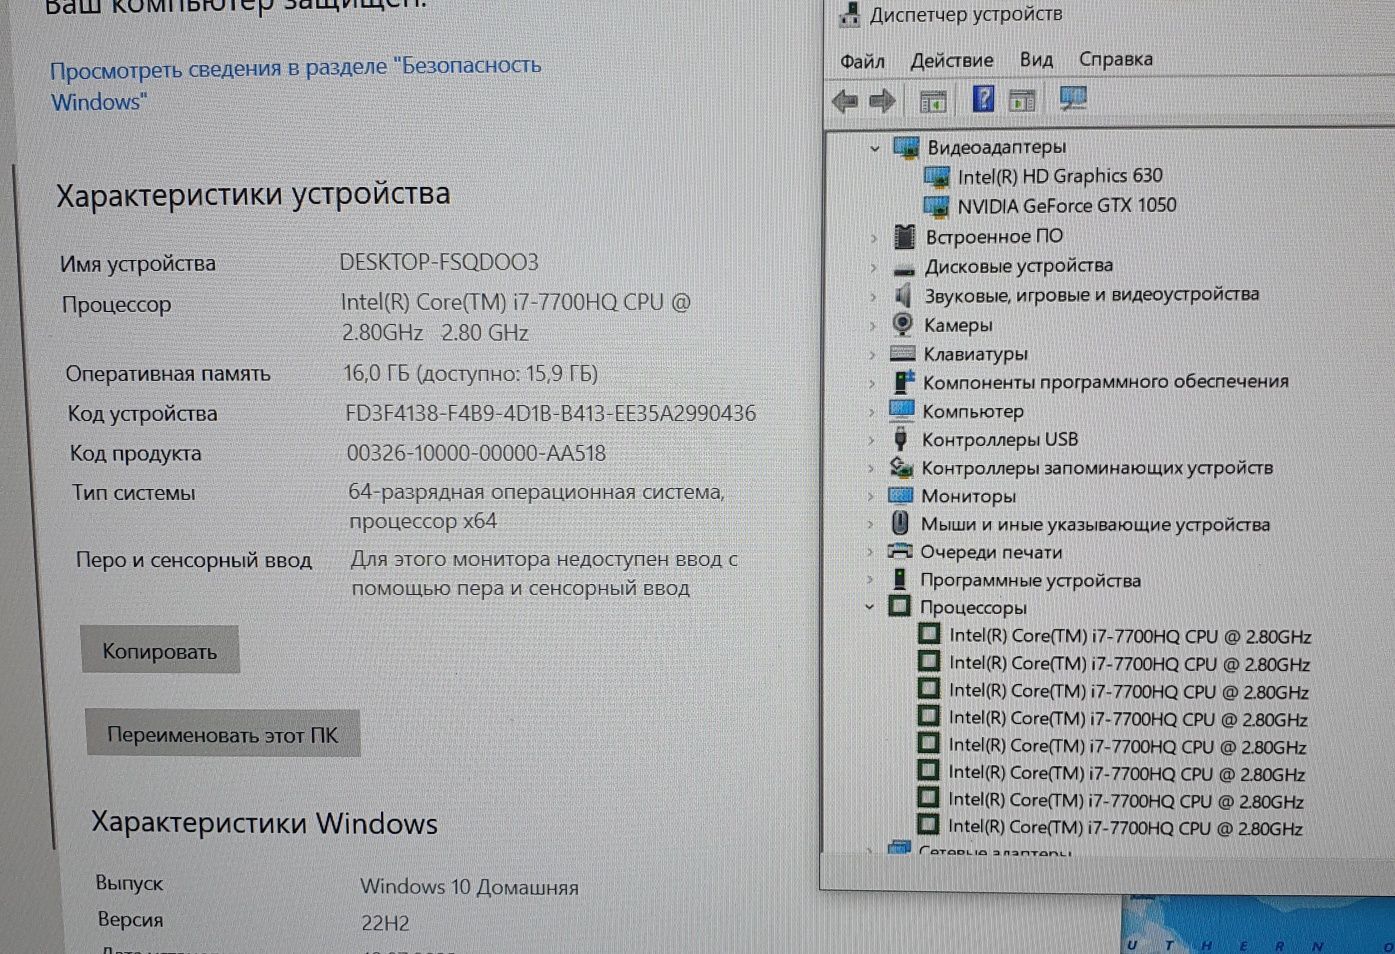
Task: Click the device ID FD3F4138-F4B9-4D1B-B413-EE35A2990436
Action: 550,413
